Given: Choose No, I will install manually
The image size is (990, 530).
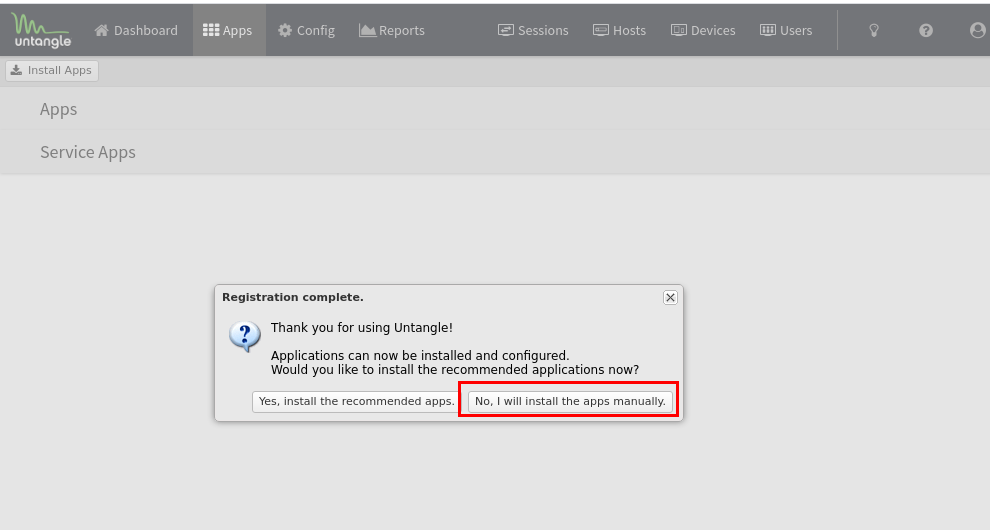Looking at the screenshot, I should [570, 402].
